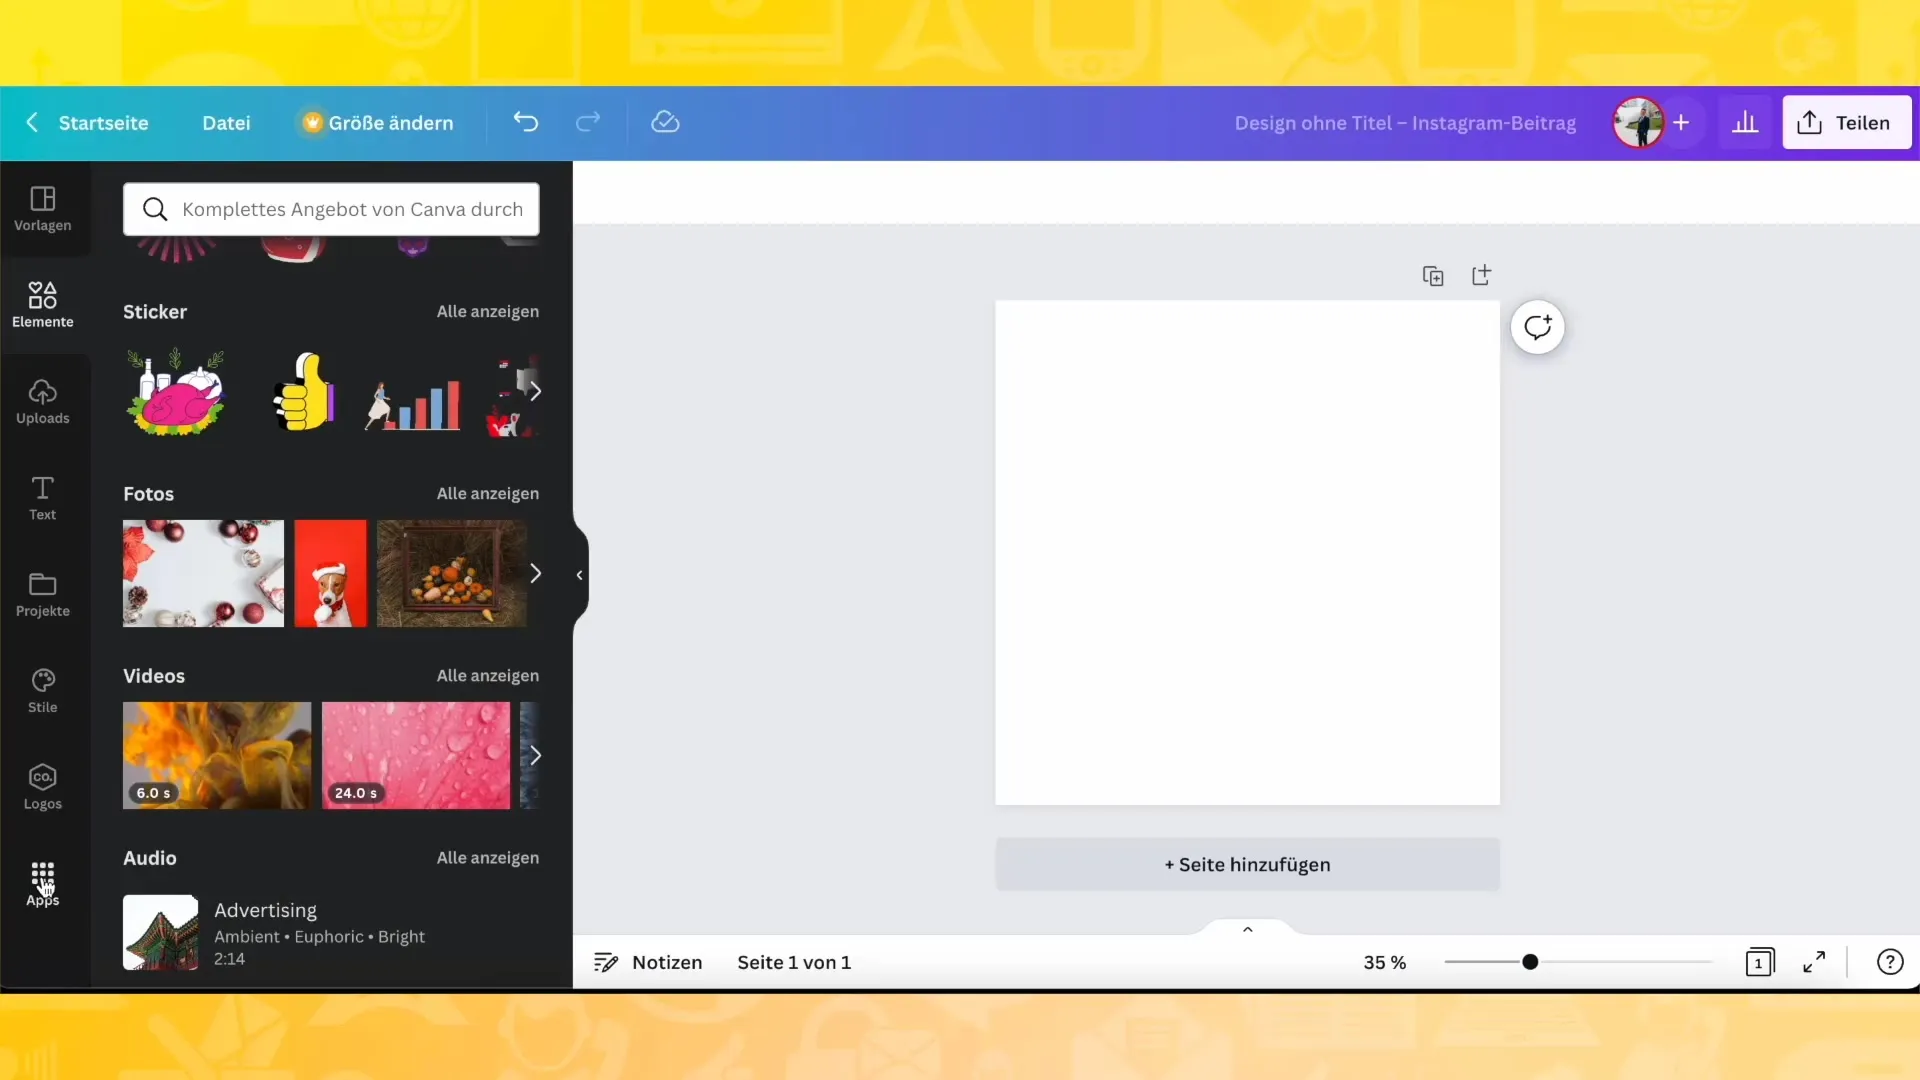
Task: Click Startseite navigation item
Action: (x=103, y=121)
